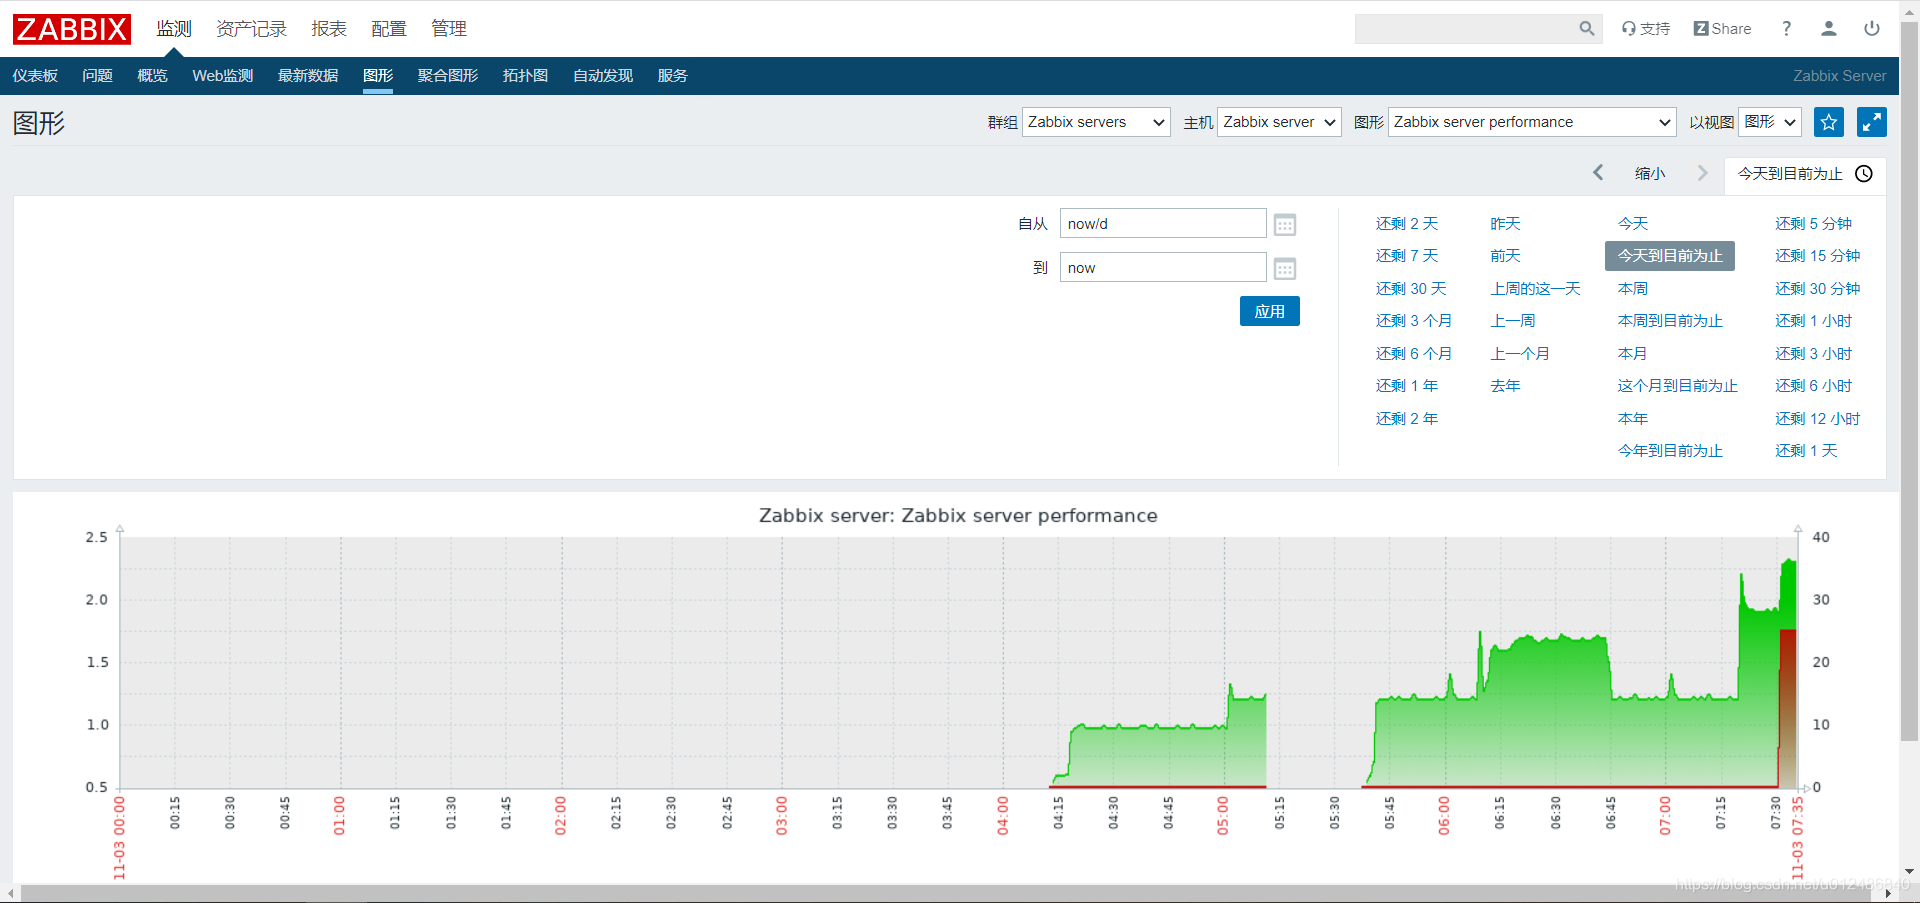The image size is (1920, 903).
Task: Open the help question mark icon
Action: (x=1786, y=29)
